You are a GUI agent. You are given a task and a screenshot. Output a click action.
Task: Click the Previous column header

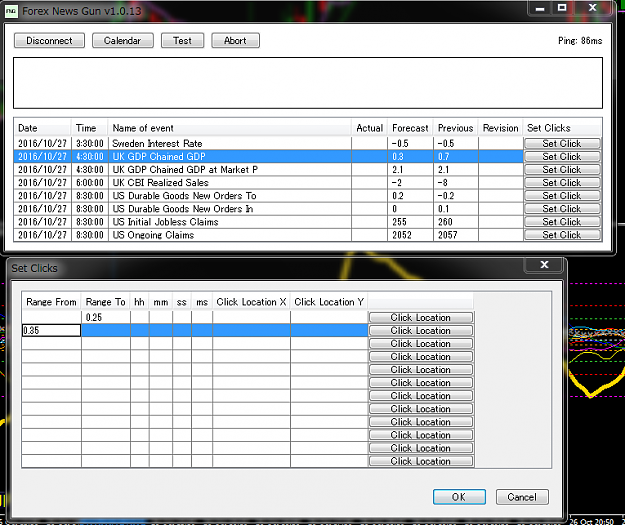(456, 128)
